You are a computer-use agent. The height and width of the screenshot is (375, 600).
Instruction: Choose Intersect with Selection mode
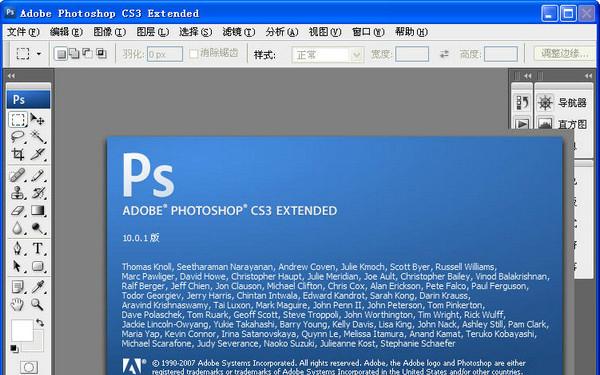tap(101, 54)
